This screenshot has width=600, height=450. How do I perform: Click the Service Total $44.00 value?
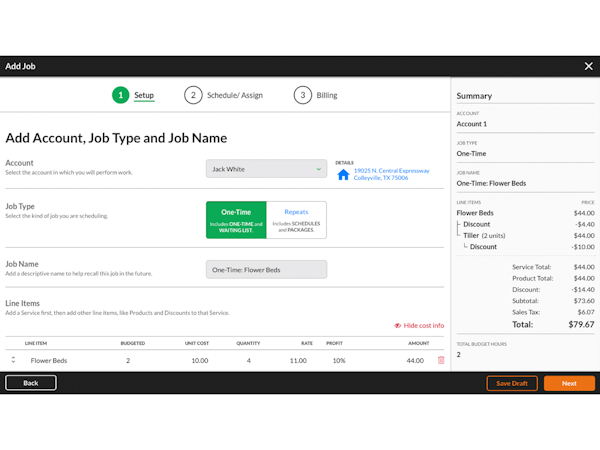coord(584,267)
